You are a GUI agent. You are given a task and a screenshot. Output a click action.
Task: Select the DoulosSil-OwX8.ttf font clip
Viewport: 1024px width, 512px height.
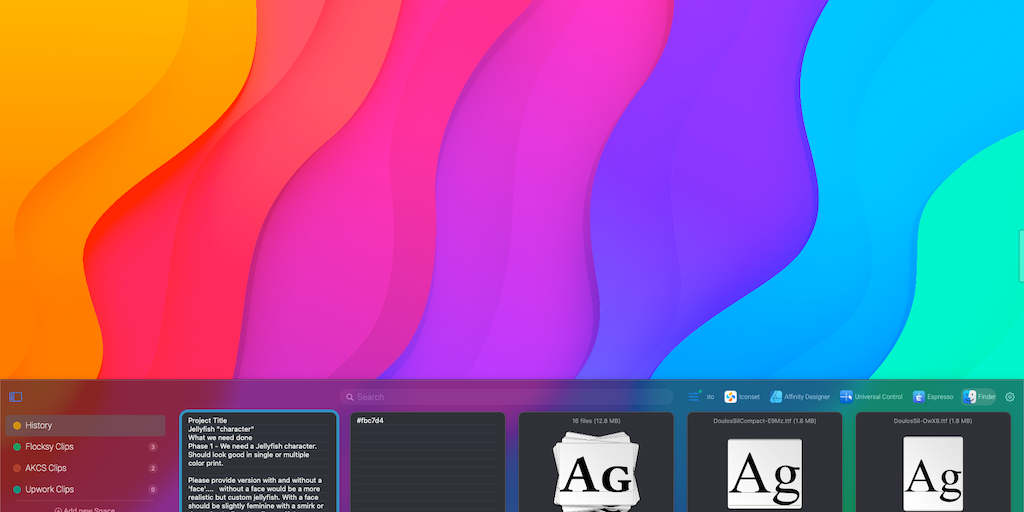[933, 462]
